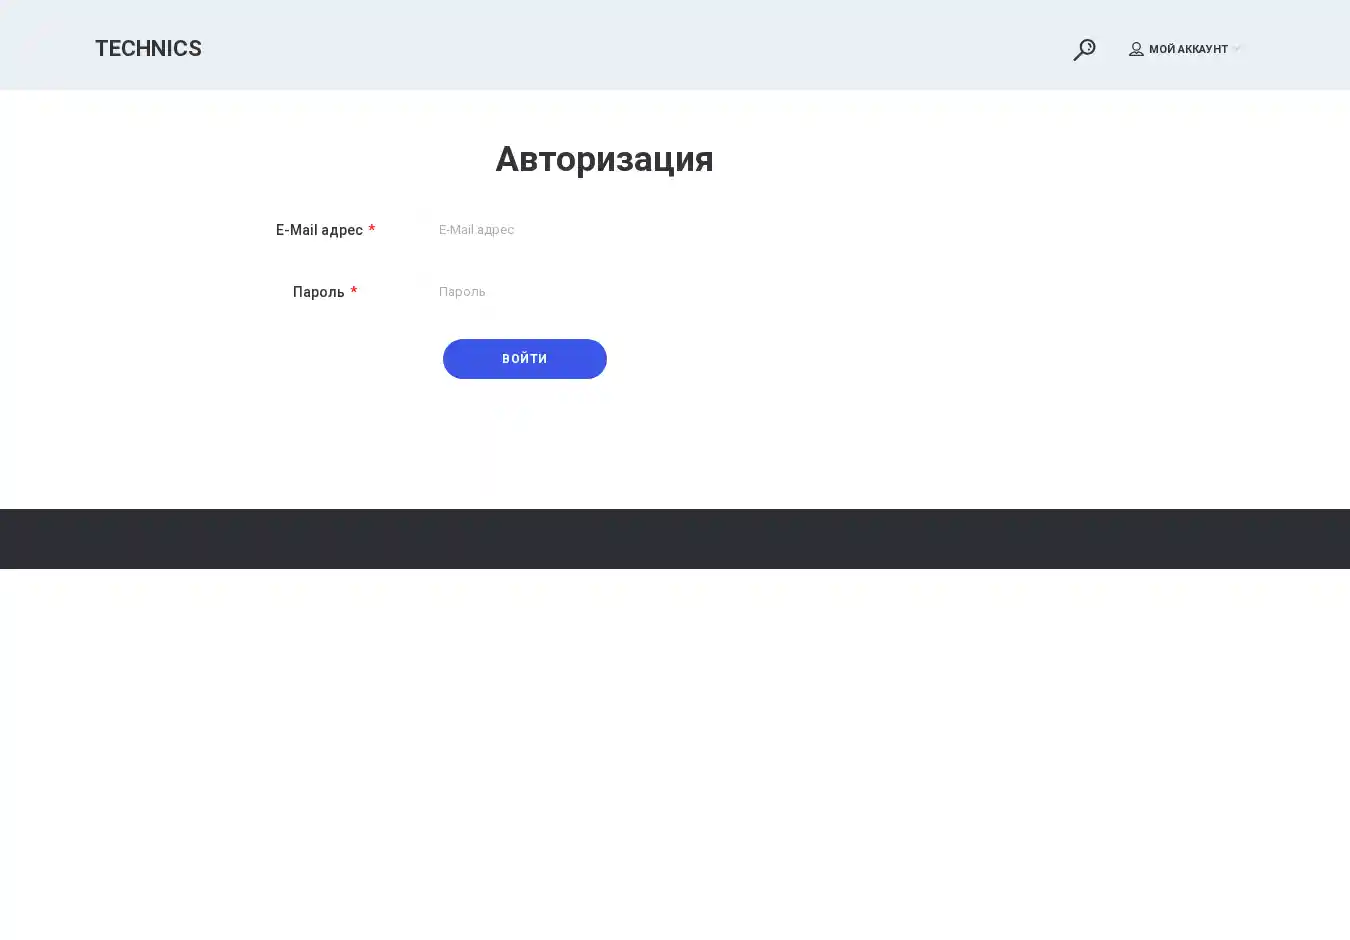Click the magnifier search icon in header
Image resolution: width=1350 pixels, height=940 pixels.
point(1084,49)
